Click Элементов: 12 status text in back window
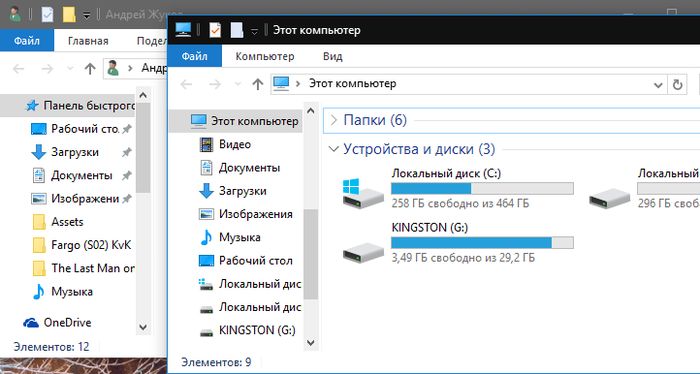 point(51,346)
